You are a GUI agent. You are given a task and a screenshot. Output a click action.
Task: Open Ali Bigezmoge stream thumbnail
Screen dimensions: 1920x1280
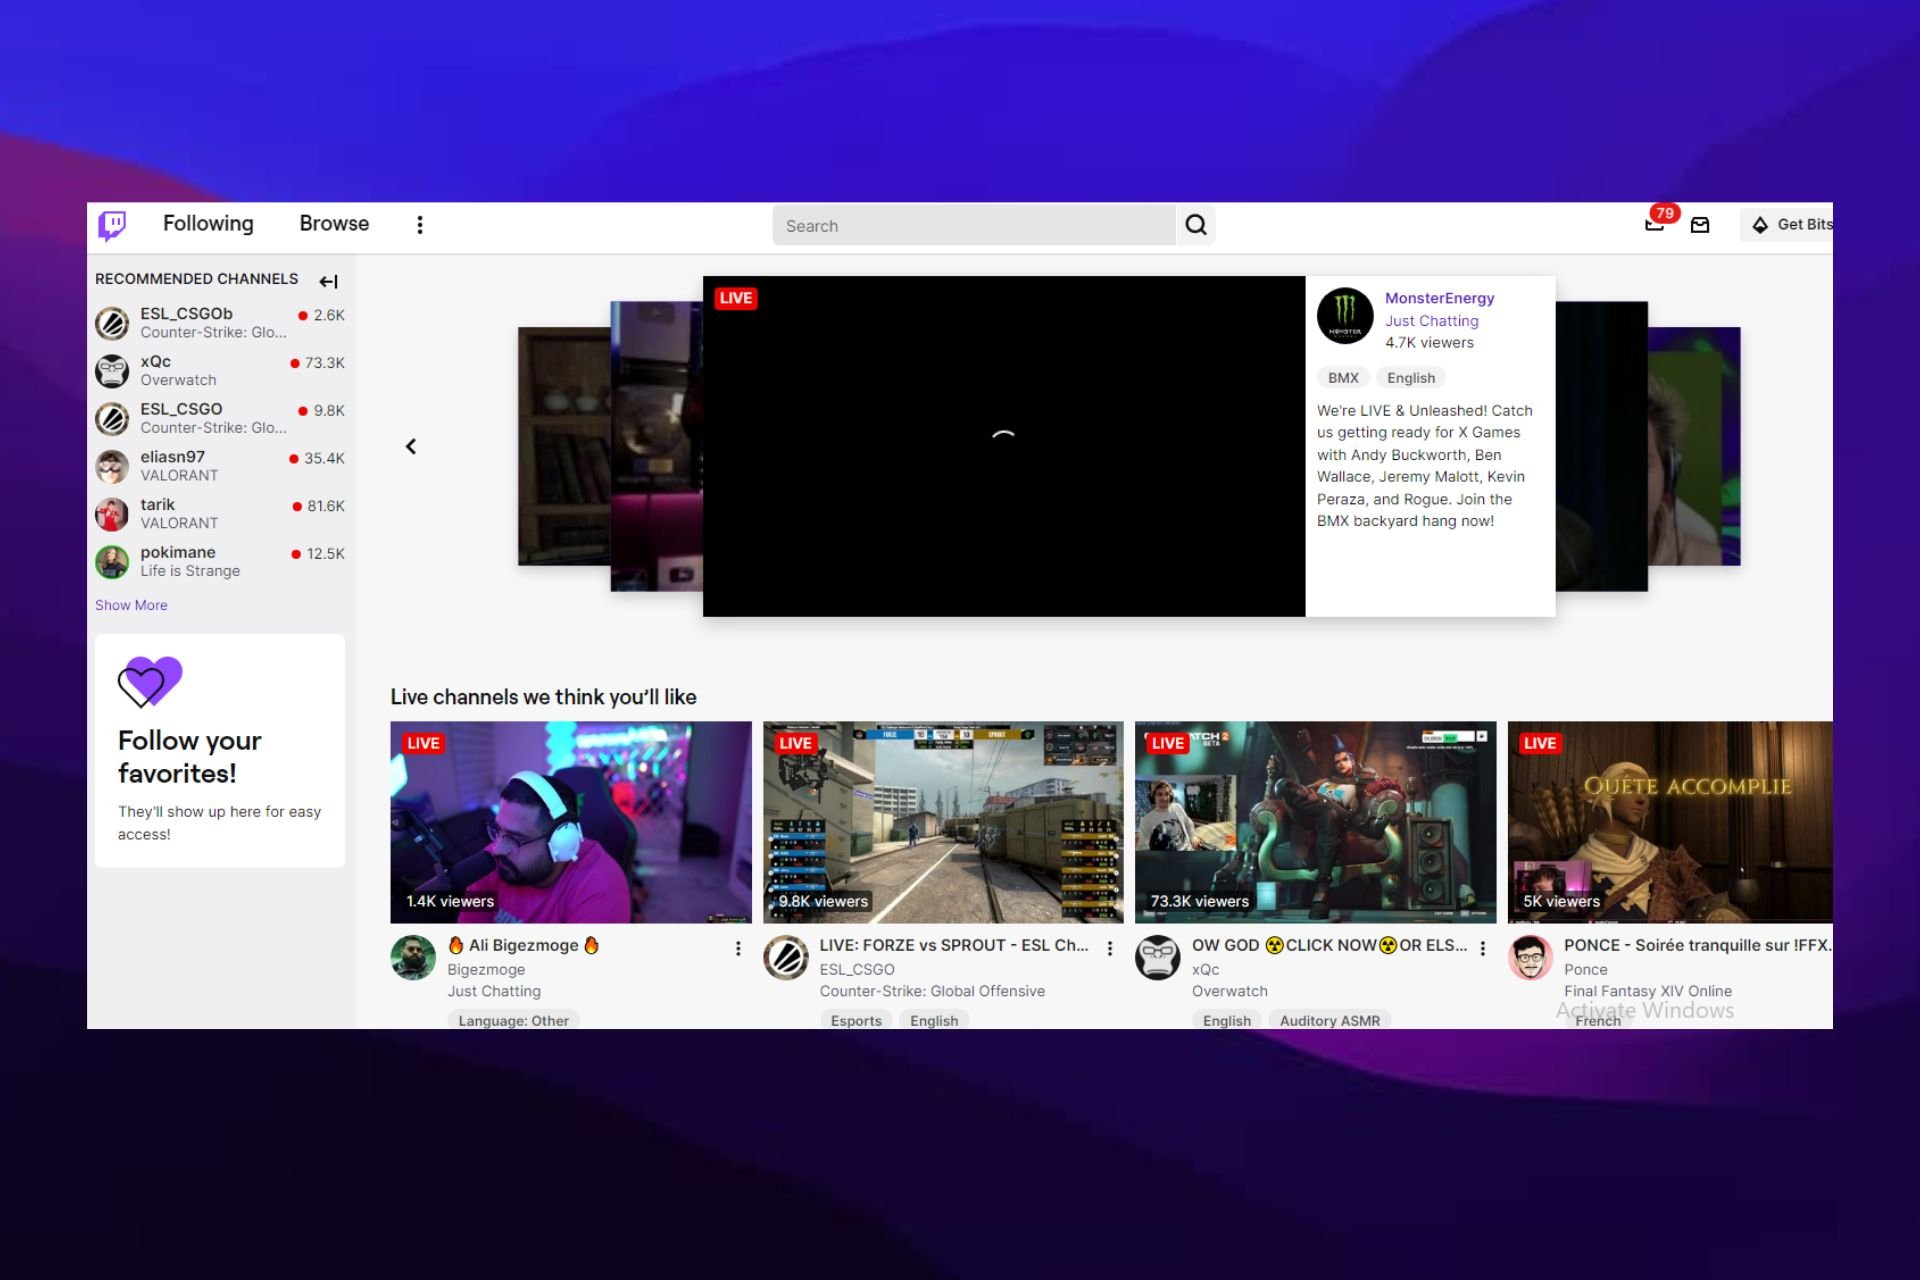coord(571,822)
